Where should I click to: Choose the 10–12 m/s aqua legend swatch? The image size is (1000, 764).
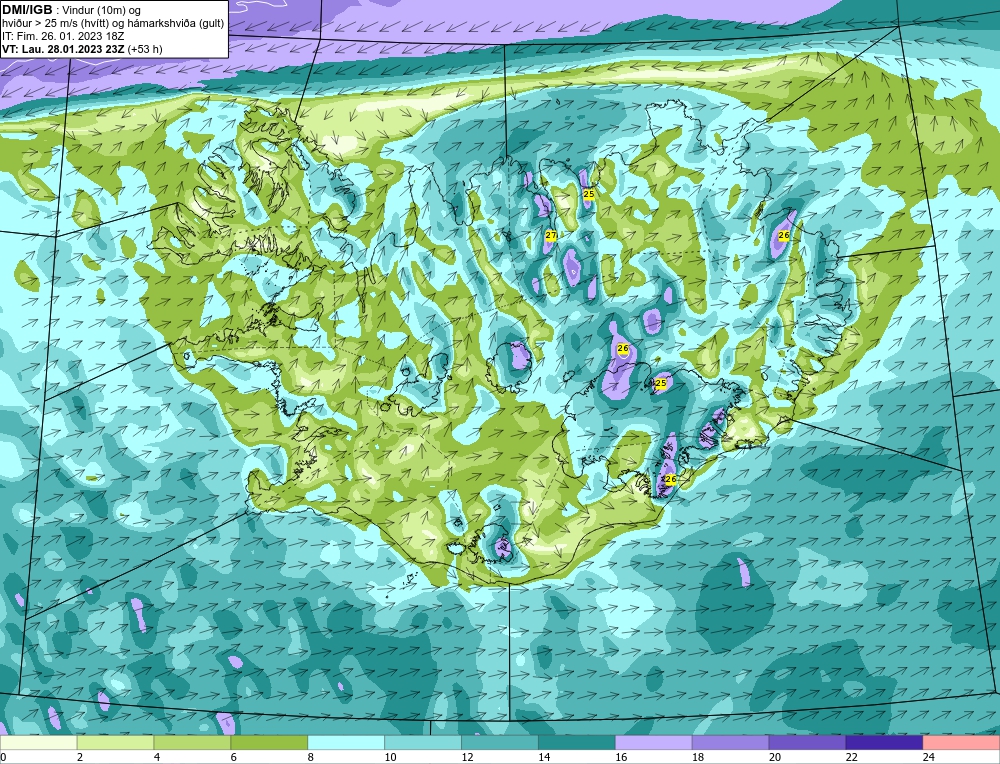pyautogui.click(x=423, y=743)
